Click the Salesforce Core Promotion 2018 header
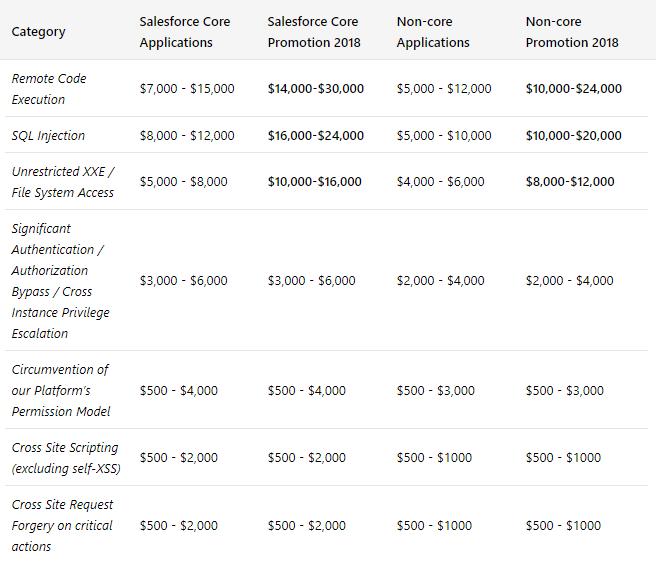The height and width of the screenshot is (567, 656). [x=314, y=32]
